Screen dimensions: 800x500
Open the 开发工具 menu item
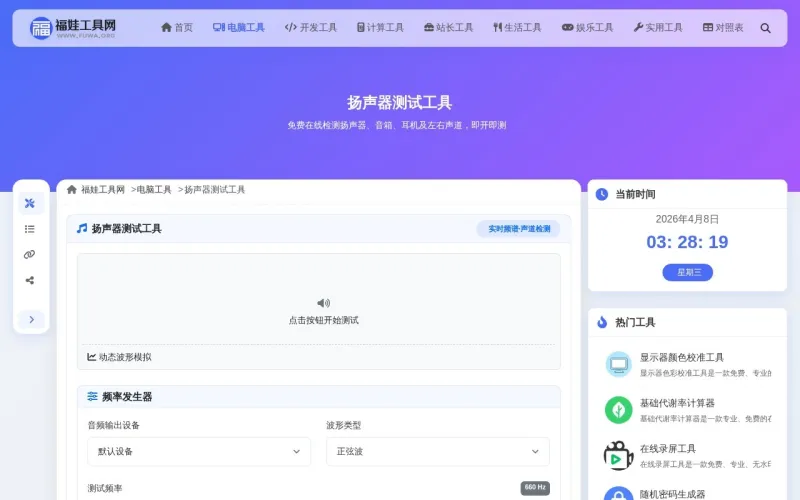311,28
